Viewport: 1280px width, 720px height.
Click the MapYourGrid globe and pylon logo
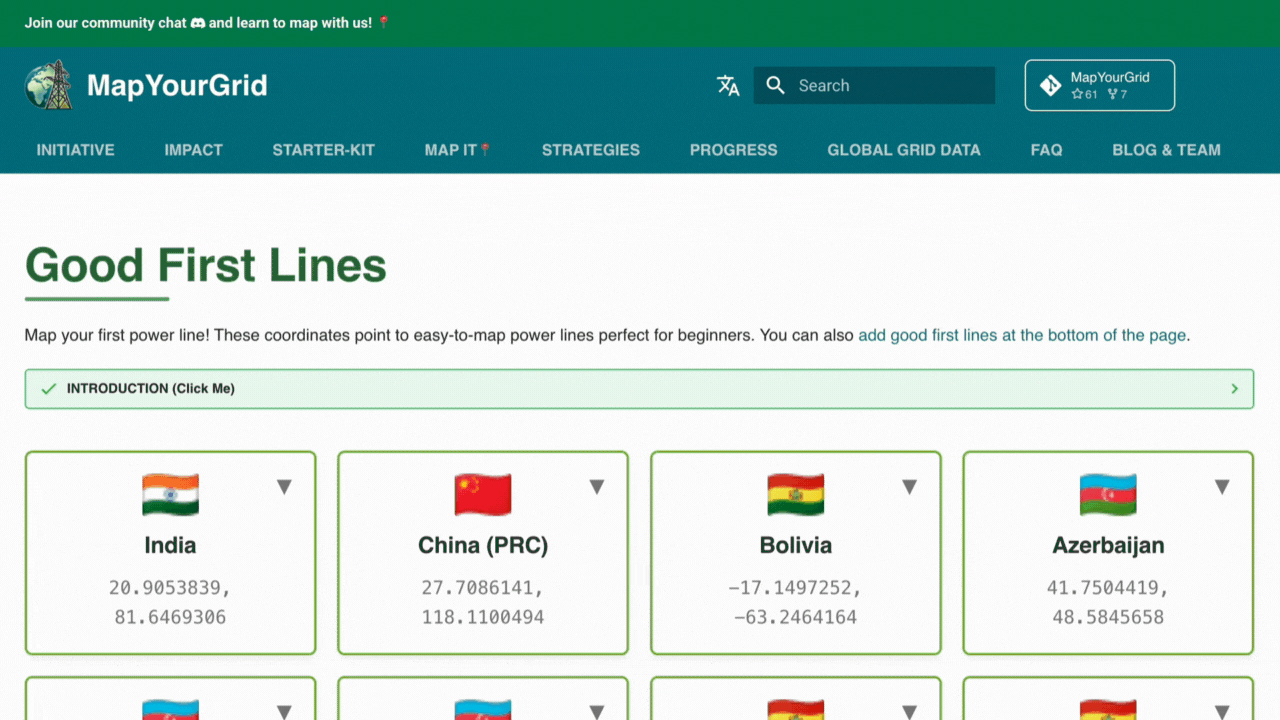(x=49, y=85)
